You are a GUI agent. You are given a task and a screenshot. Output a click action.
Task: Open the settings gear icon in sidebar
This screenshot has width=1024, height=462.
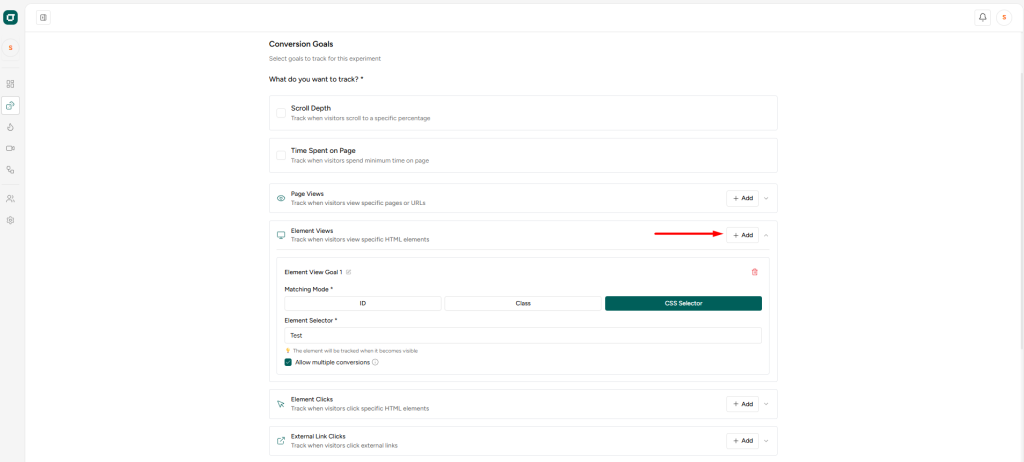point(10,220)
